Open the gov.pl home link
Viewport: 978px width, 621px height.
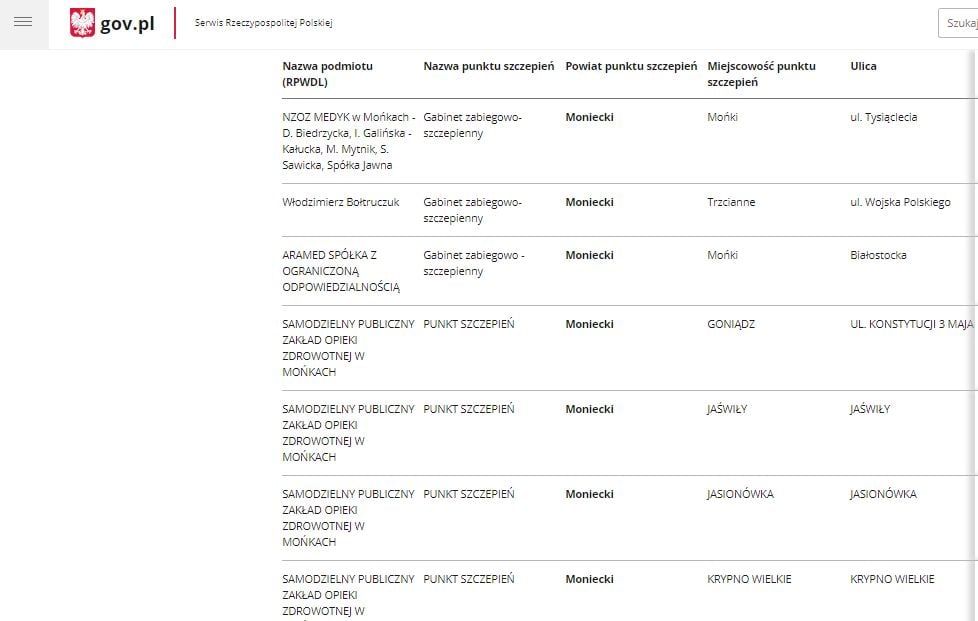pyautogui.click(x=112, y=23)
